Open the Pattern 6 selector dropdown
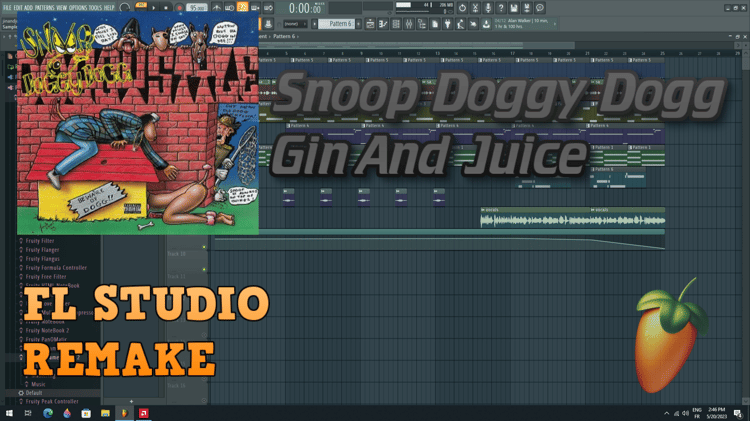Screen dimensions: 750x421 336,23
